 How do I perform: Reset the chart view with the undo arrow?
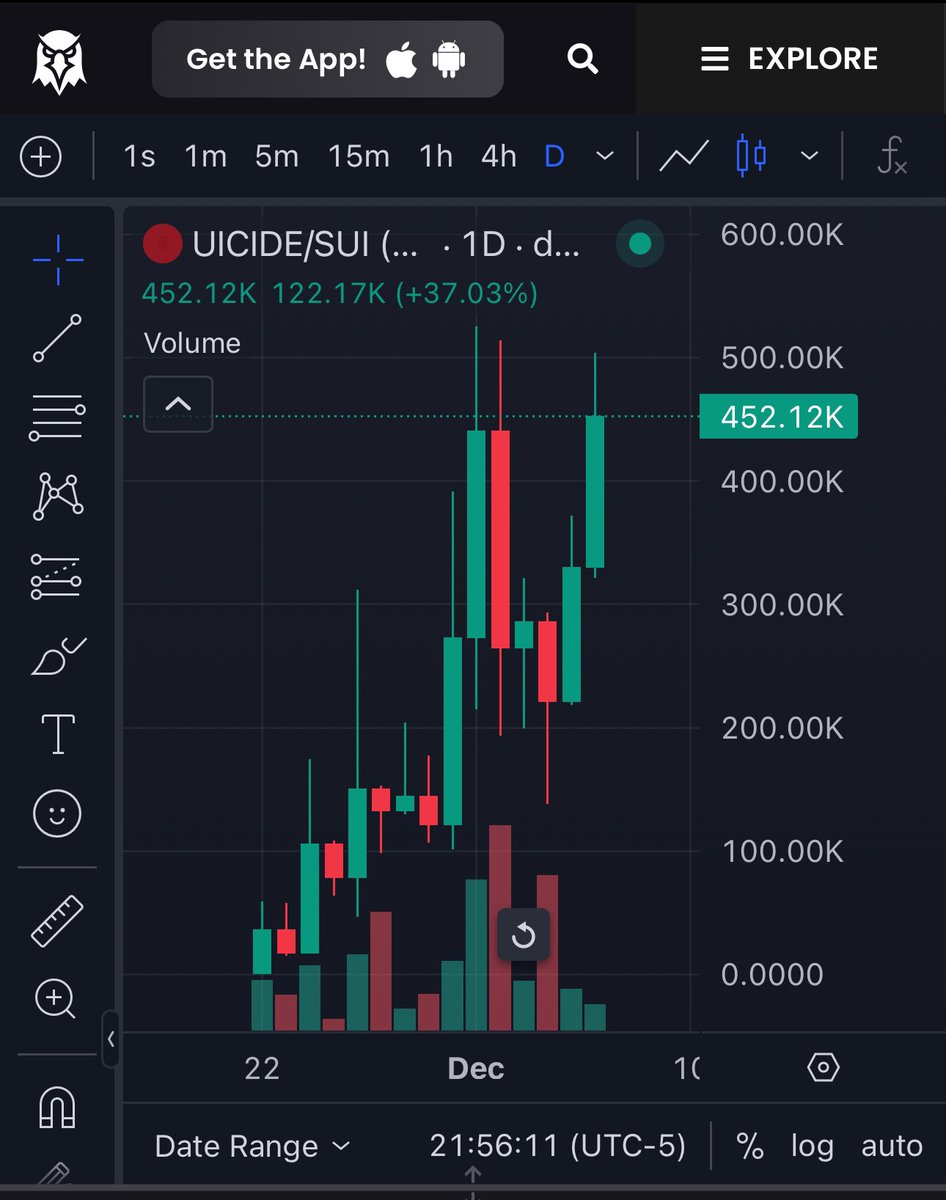[524, 936]
